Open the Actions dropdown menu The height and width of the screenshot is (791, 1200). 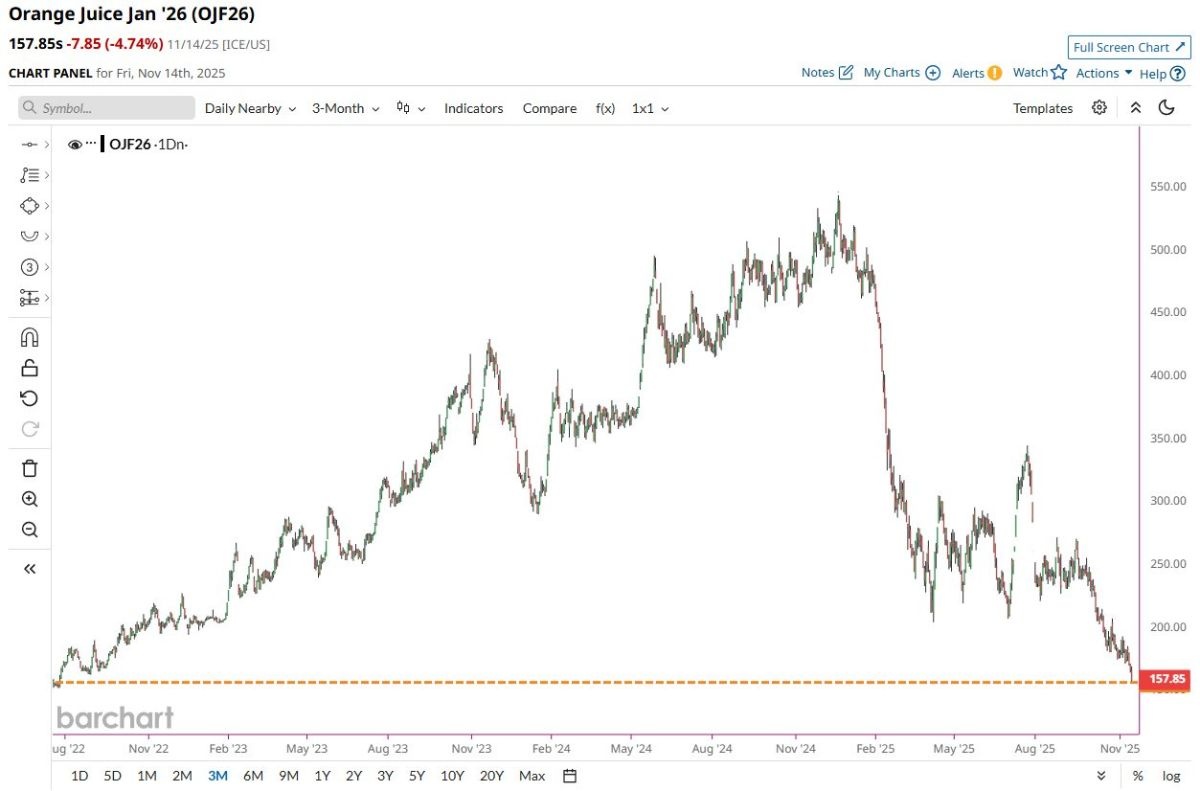[x=1104, y=73]
